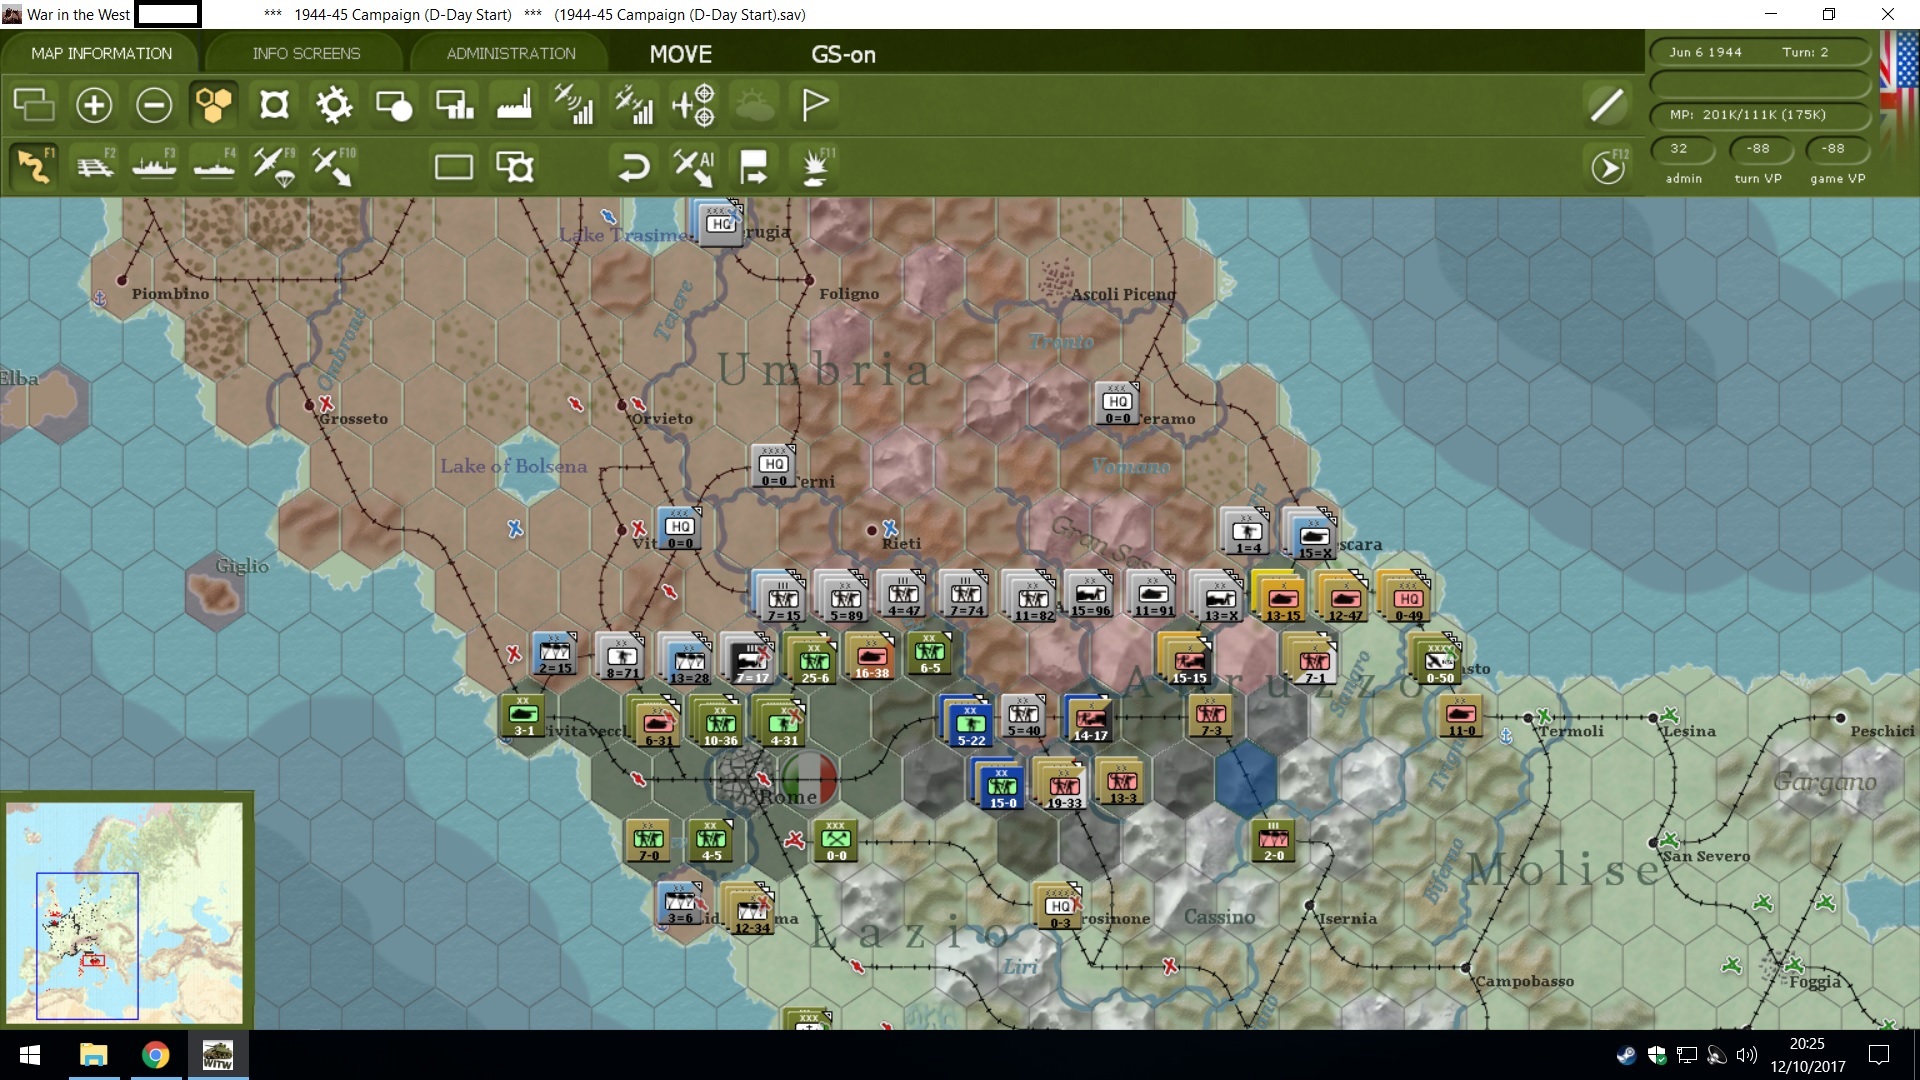Click the overlapping windows icon in toolbar

[34, 104]
